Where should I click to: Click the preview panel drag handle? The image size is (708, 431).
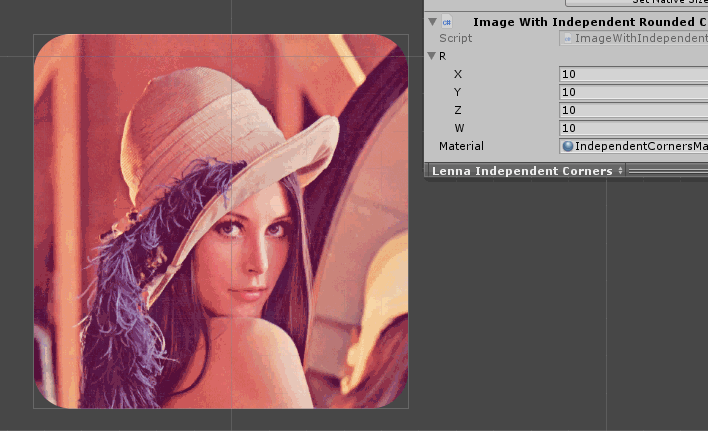668,171
